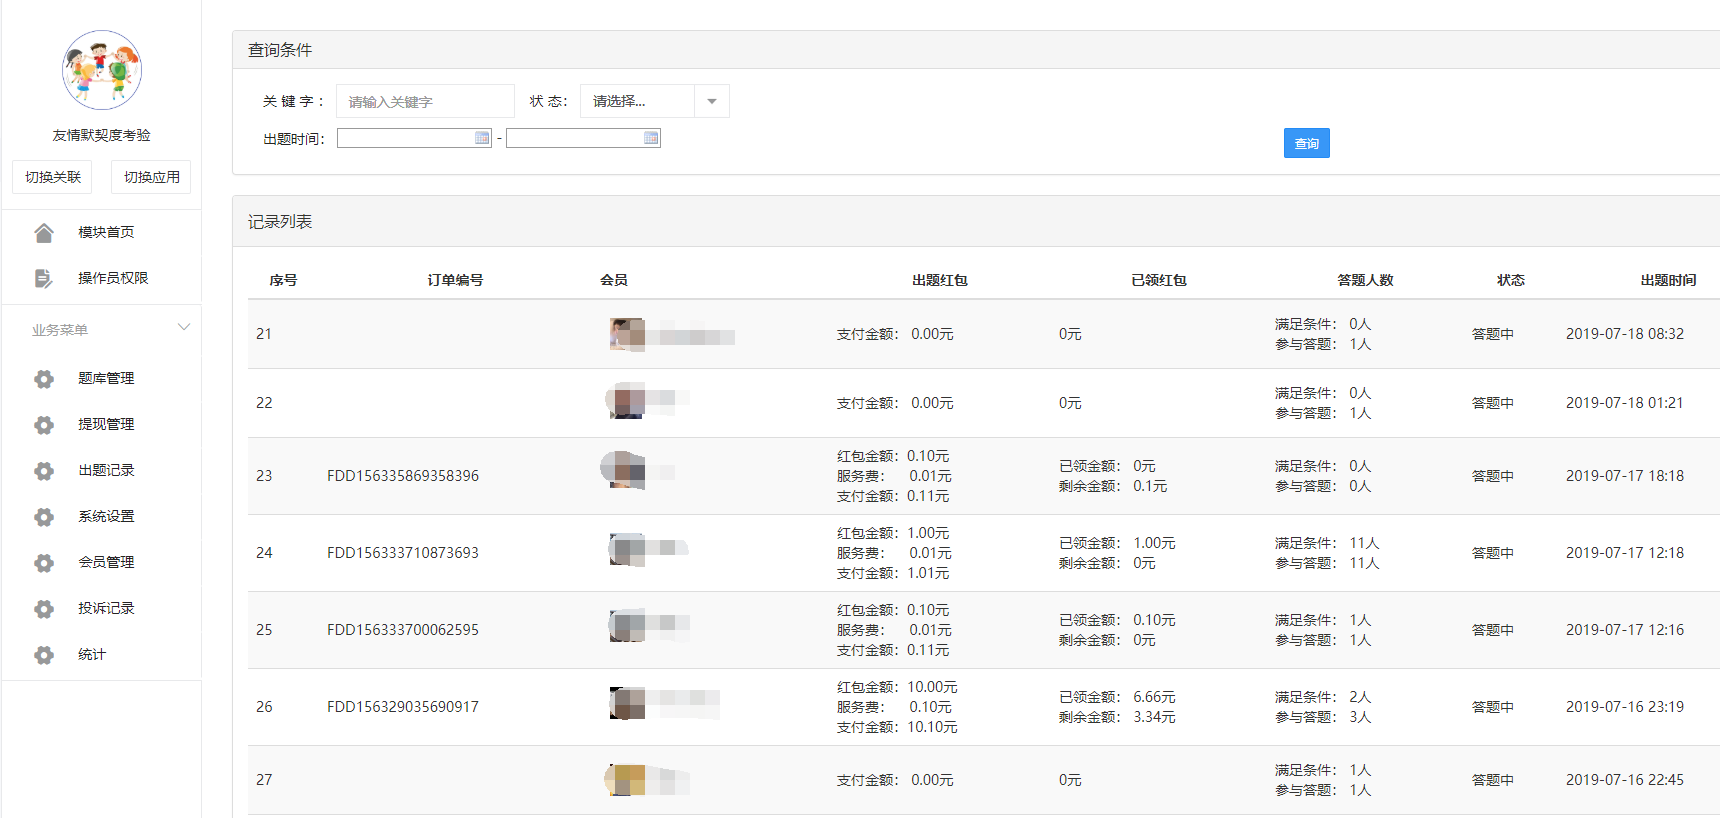This screenshot has width=1720, height=818.
Task: Focus the 关键字 keyword input field
Action: [x=425, y=101]
